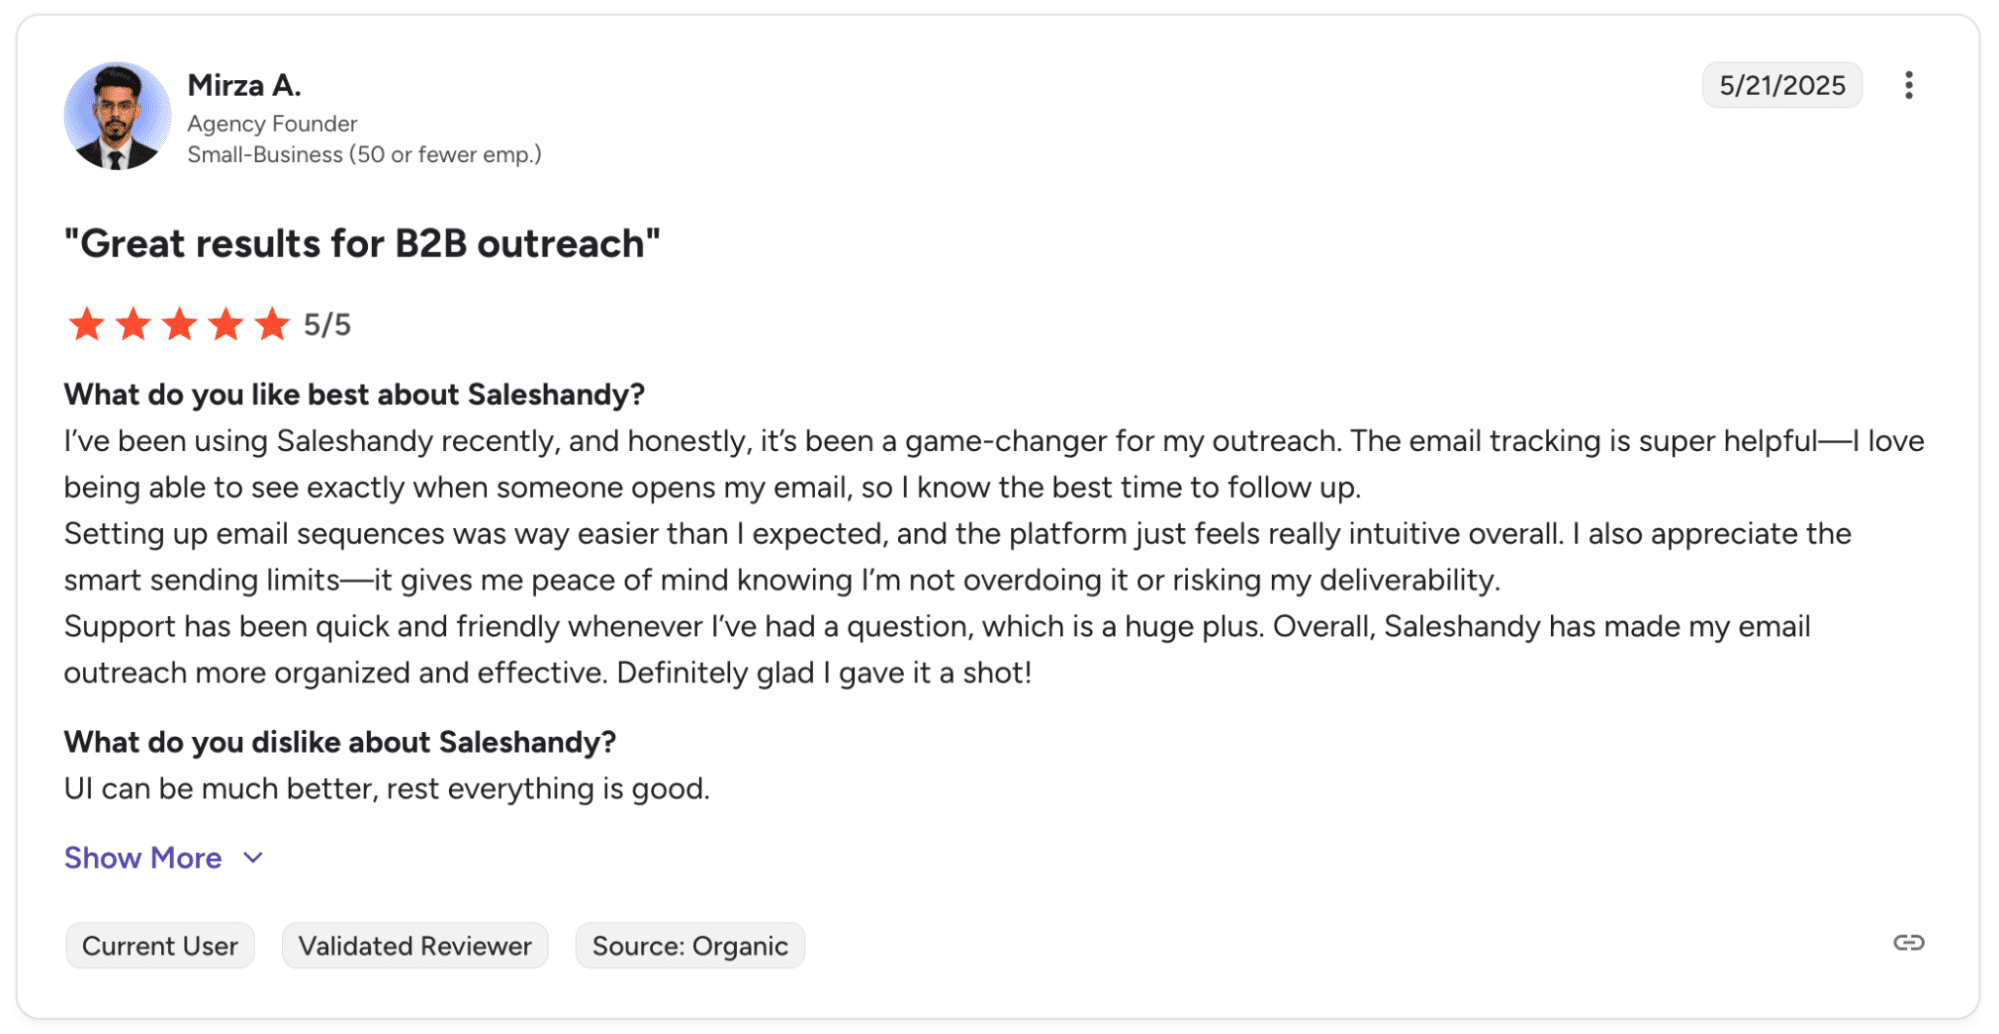Click the third rating star
Viewport: 1999px width, 1034px height.
click(180, 324)
